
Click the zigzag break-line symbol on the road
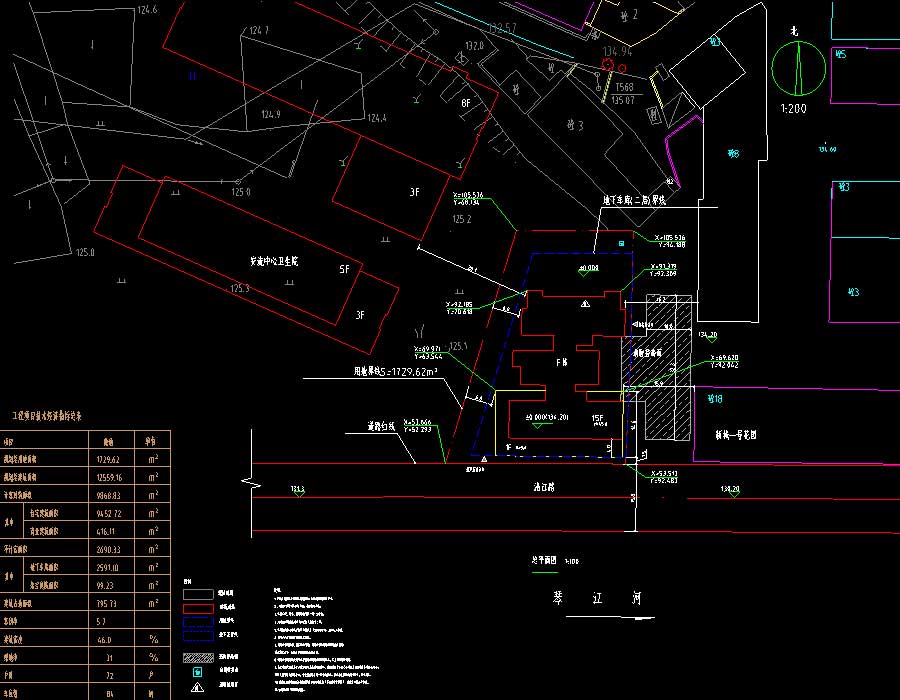point(251,483)
